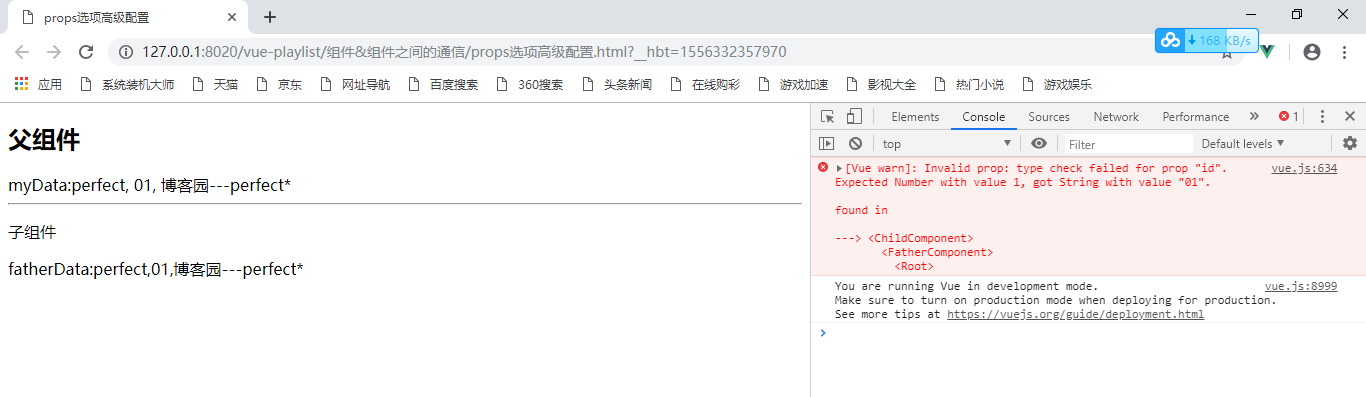The height and width of the screenshot is (397, 1366).
Task: Open the vuejs.org deployment guide link
Action: 1075,314
